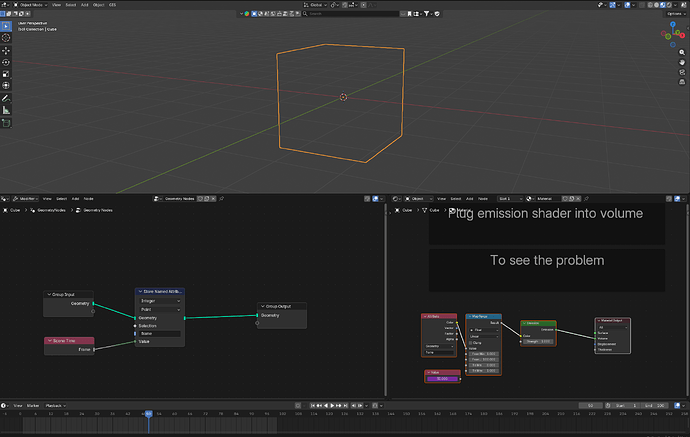This screenshot has height=437, width=690.
Task: Toggle viewport overlays
Action: point(628,5)
